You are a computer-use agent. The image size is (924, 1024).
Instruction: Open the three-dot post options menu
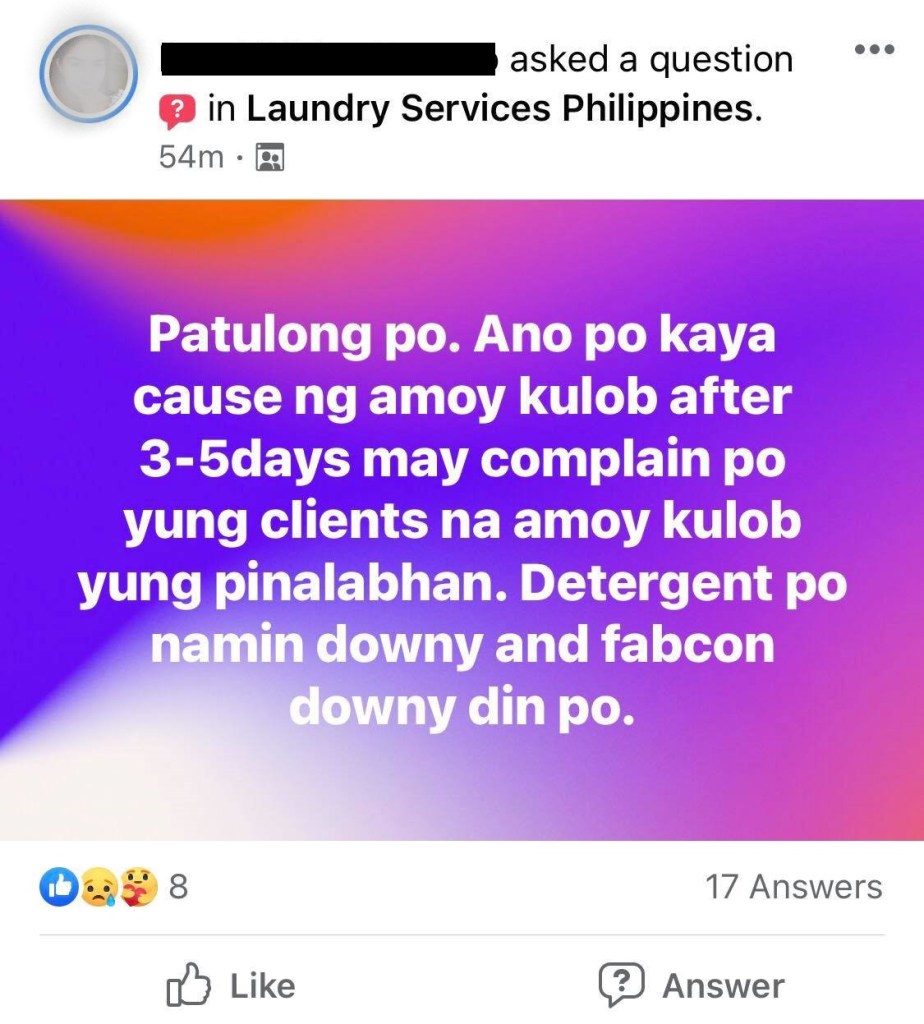tap(874, 49)
